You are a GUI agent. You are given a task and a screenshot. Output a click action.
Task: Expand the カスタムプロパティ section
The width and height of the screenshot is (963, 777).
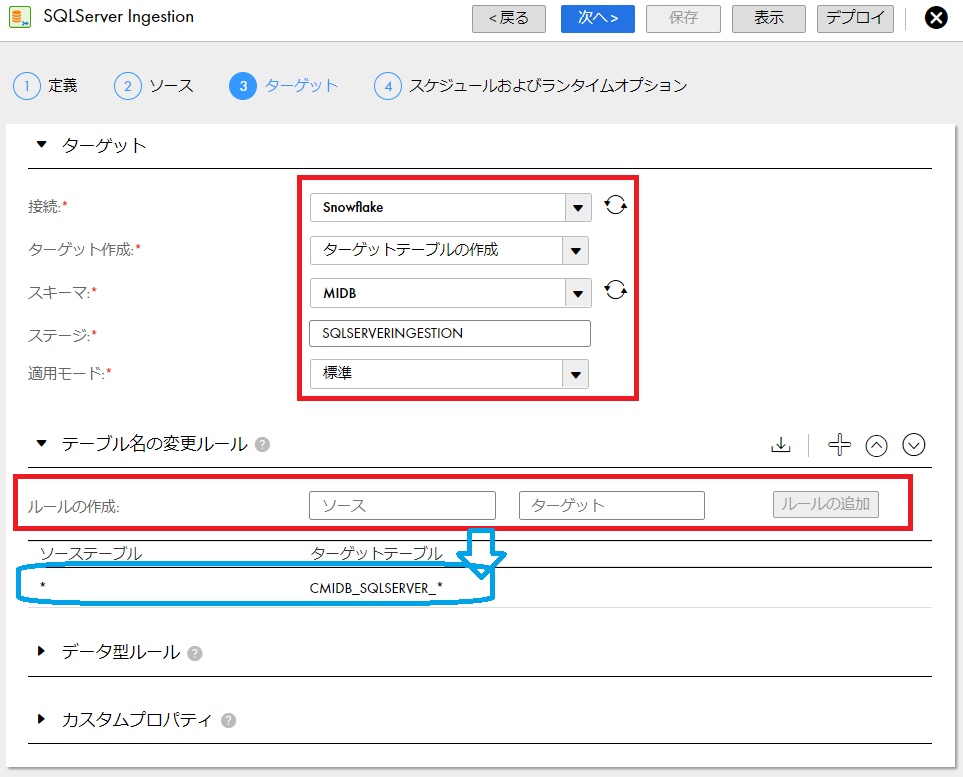click(x=41, y=719)
